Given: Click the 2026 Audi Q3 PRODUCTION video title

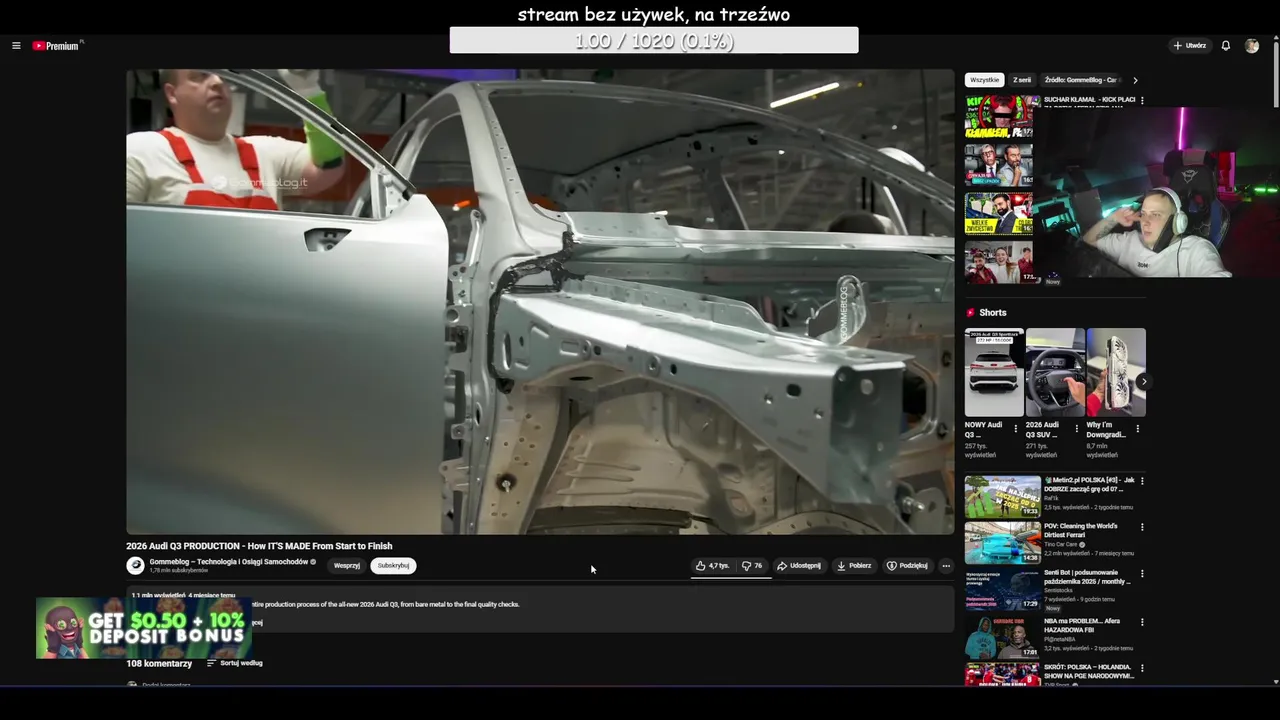Looking at the screenshot, I should click(x=259, y=546).
